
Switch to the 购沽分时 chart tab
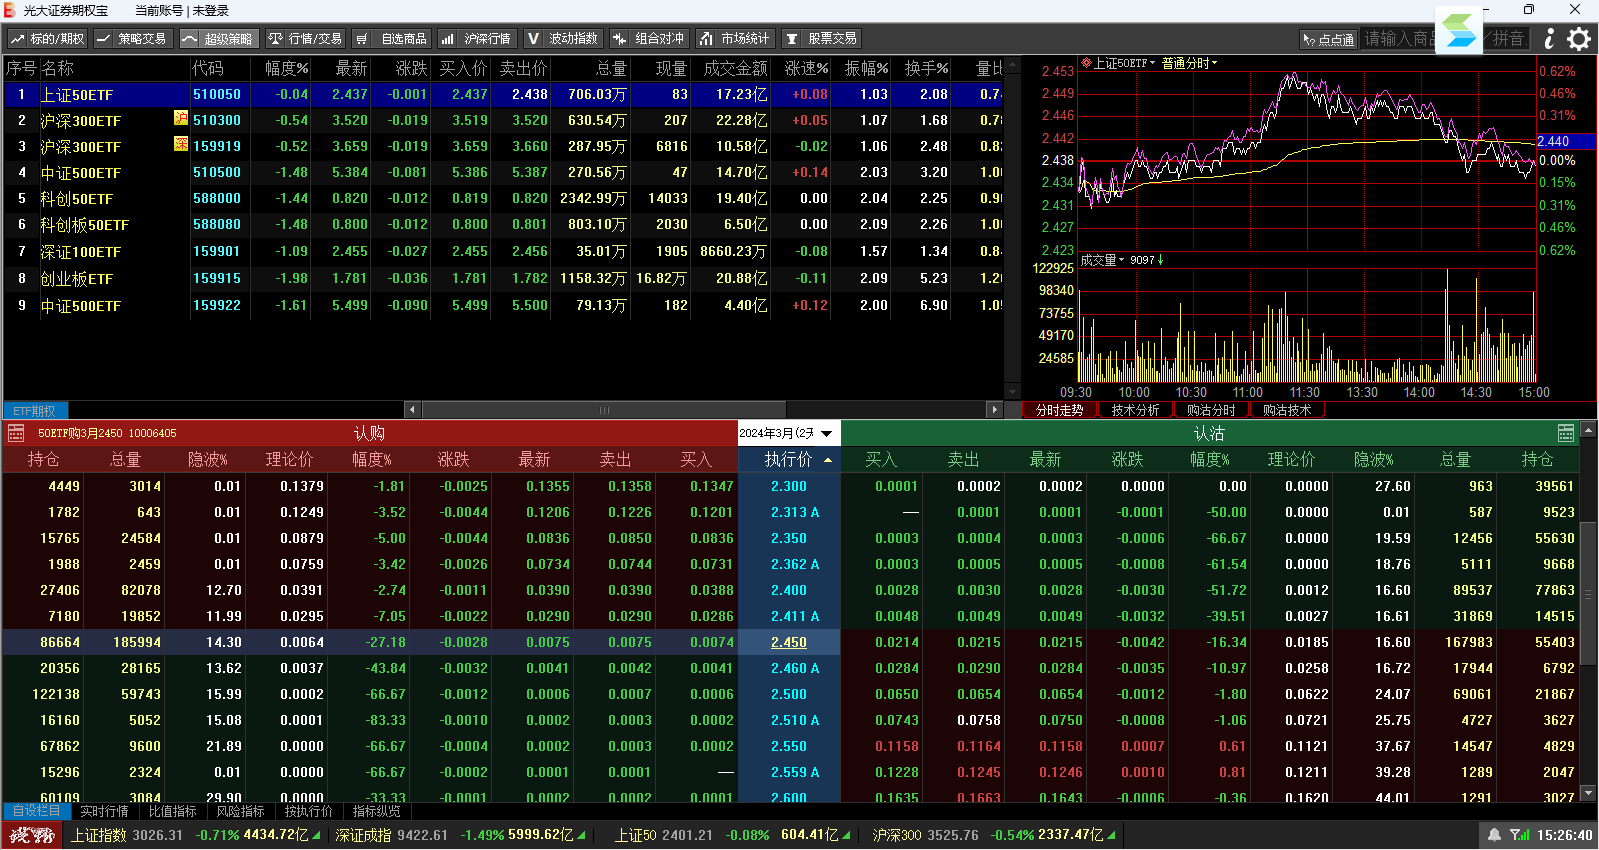[x=1211, y=410]
